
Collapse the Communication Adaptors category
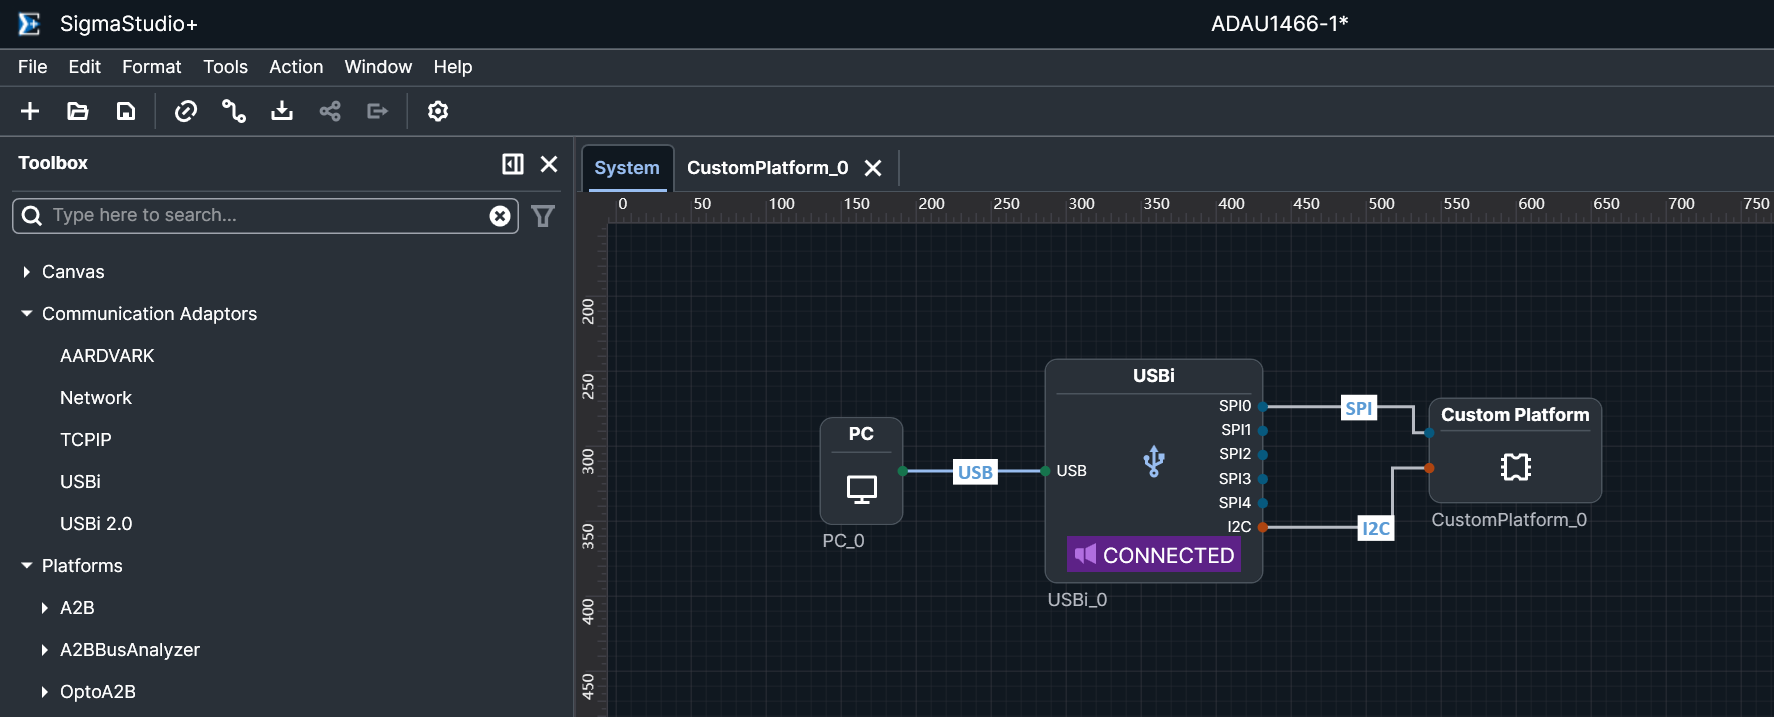(26, 314)
